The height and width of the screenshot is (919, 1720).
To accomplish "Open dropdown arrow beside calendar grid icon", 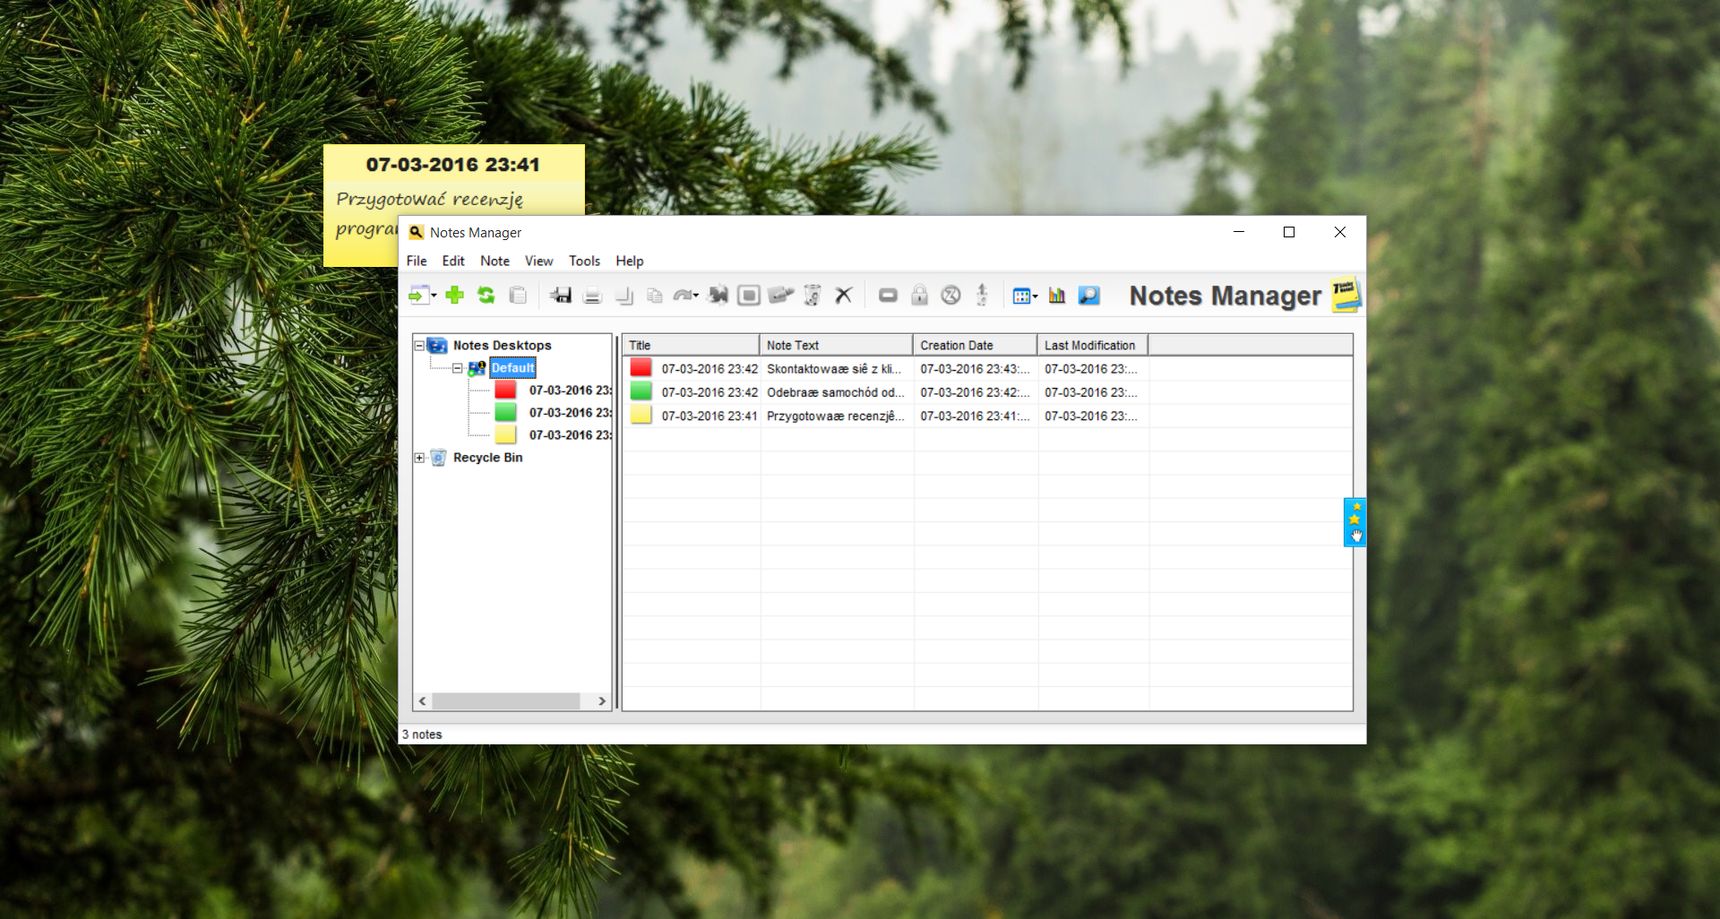I will tap(1035, 296).
